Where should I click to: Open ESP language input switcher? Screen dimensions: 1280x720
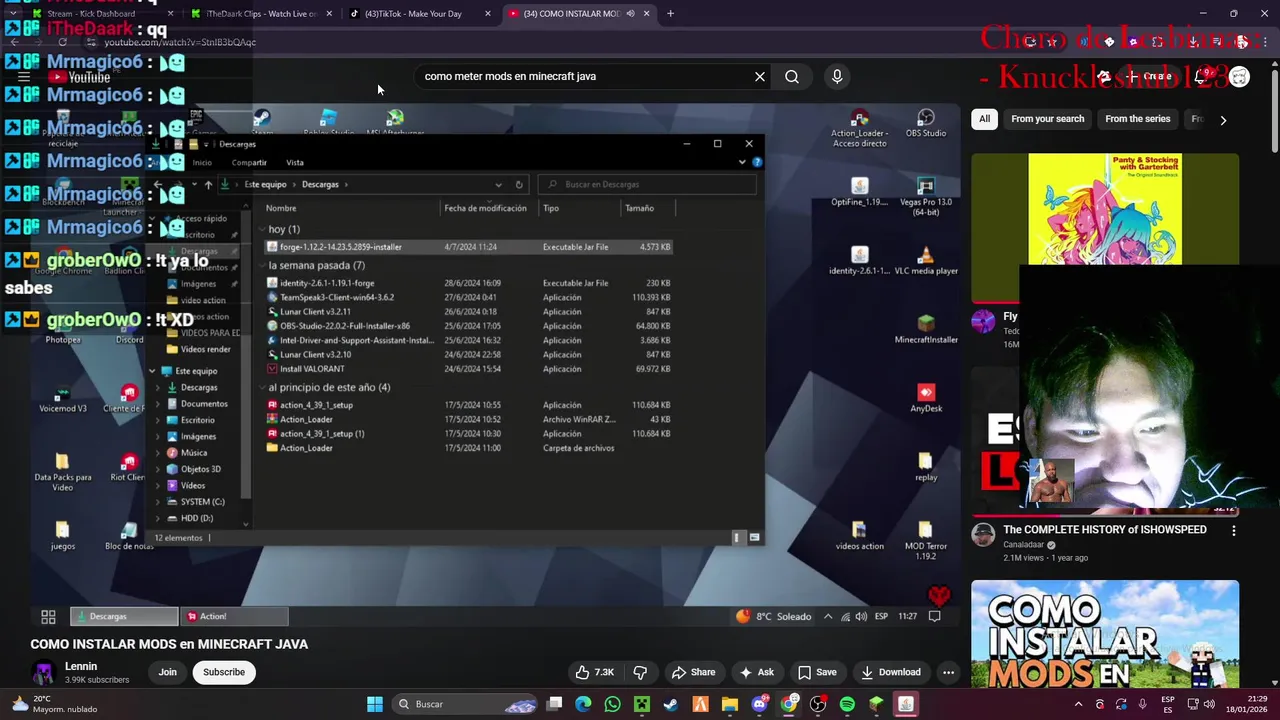click(x=1168, y=704)
